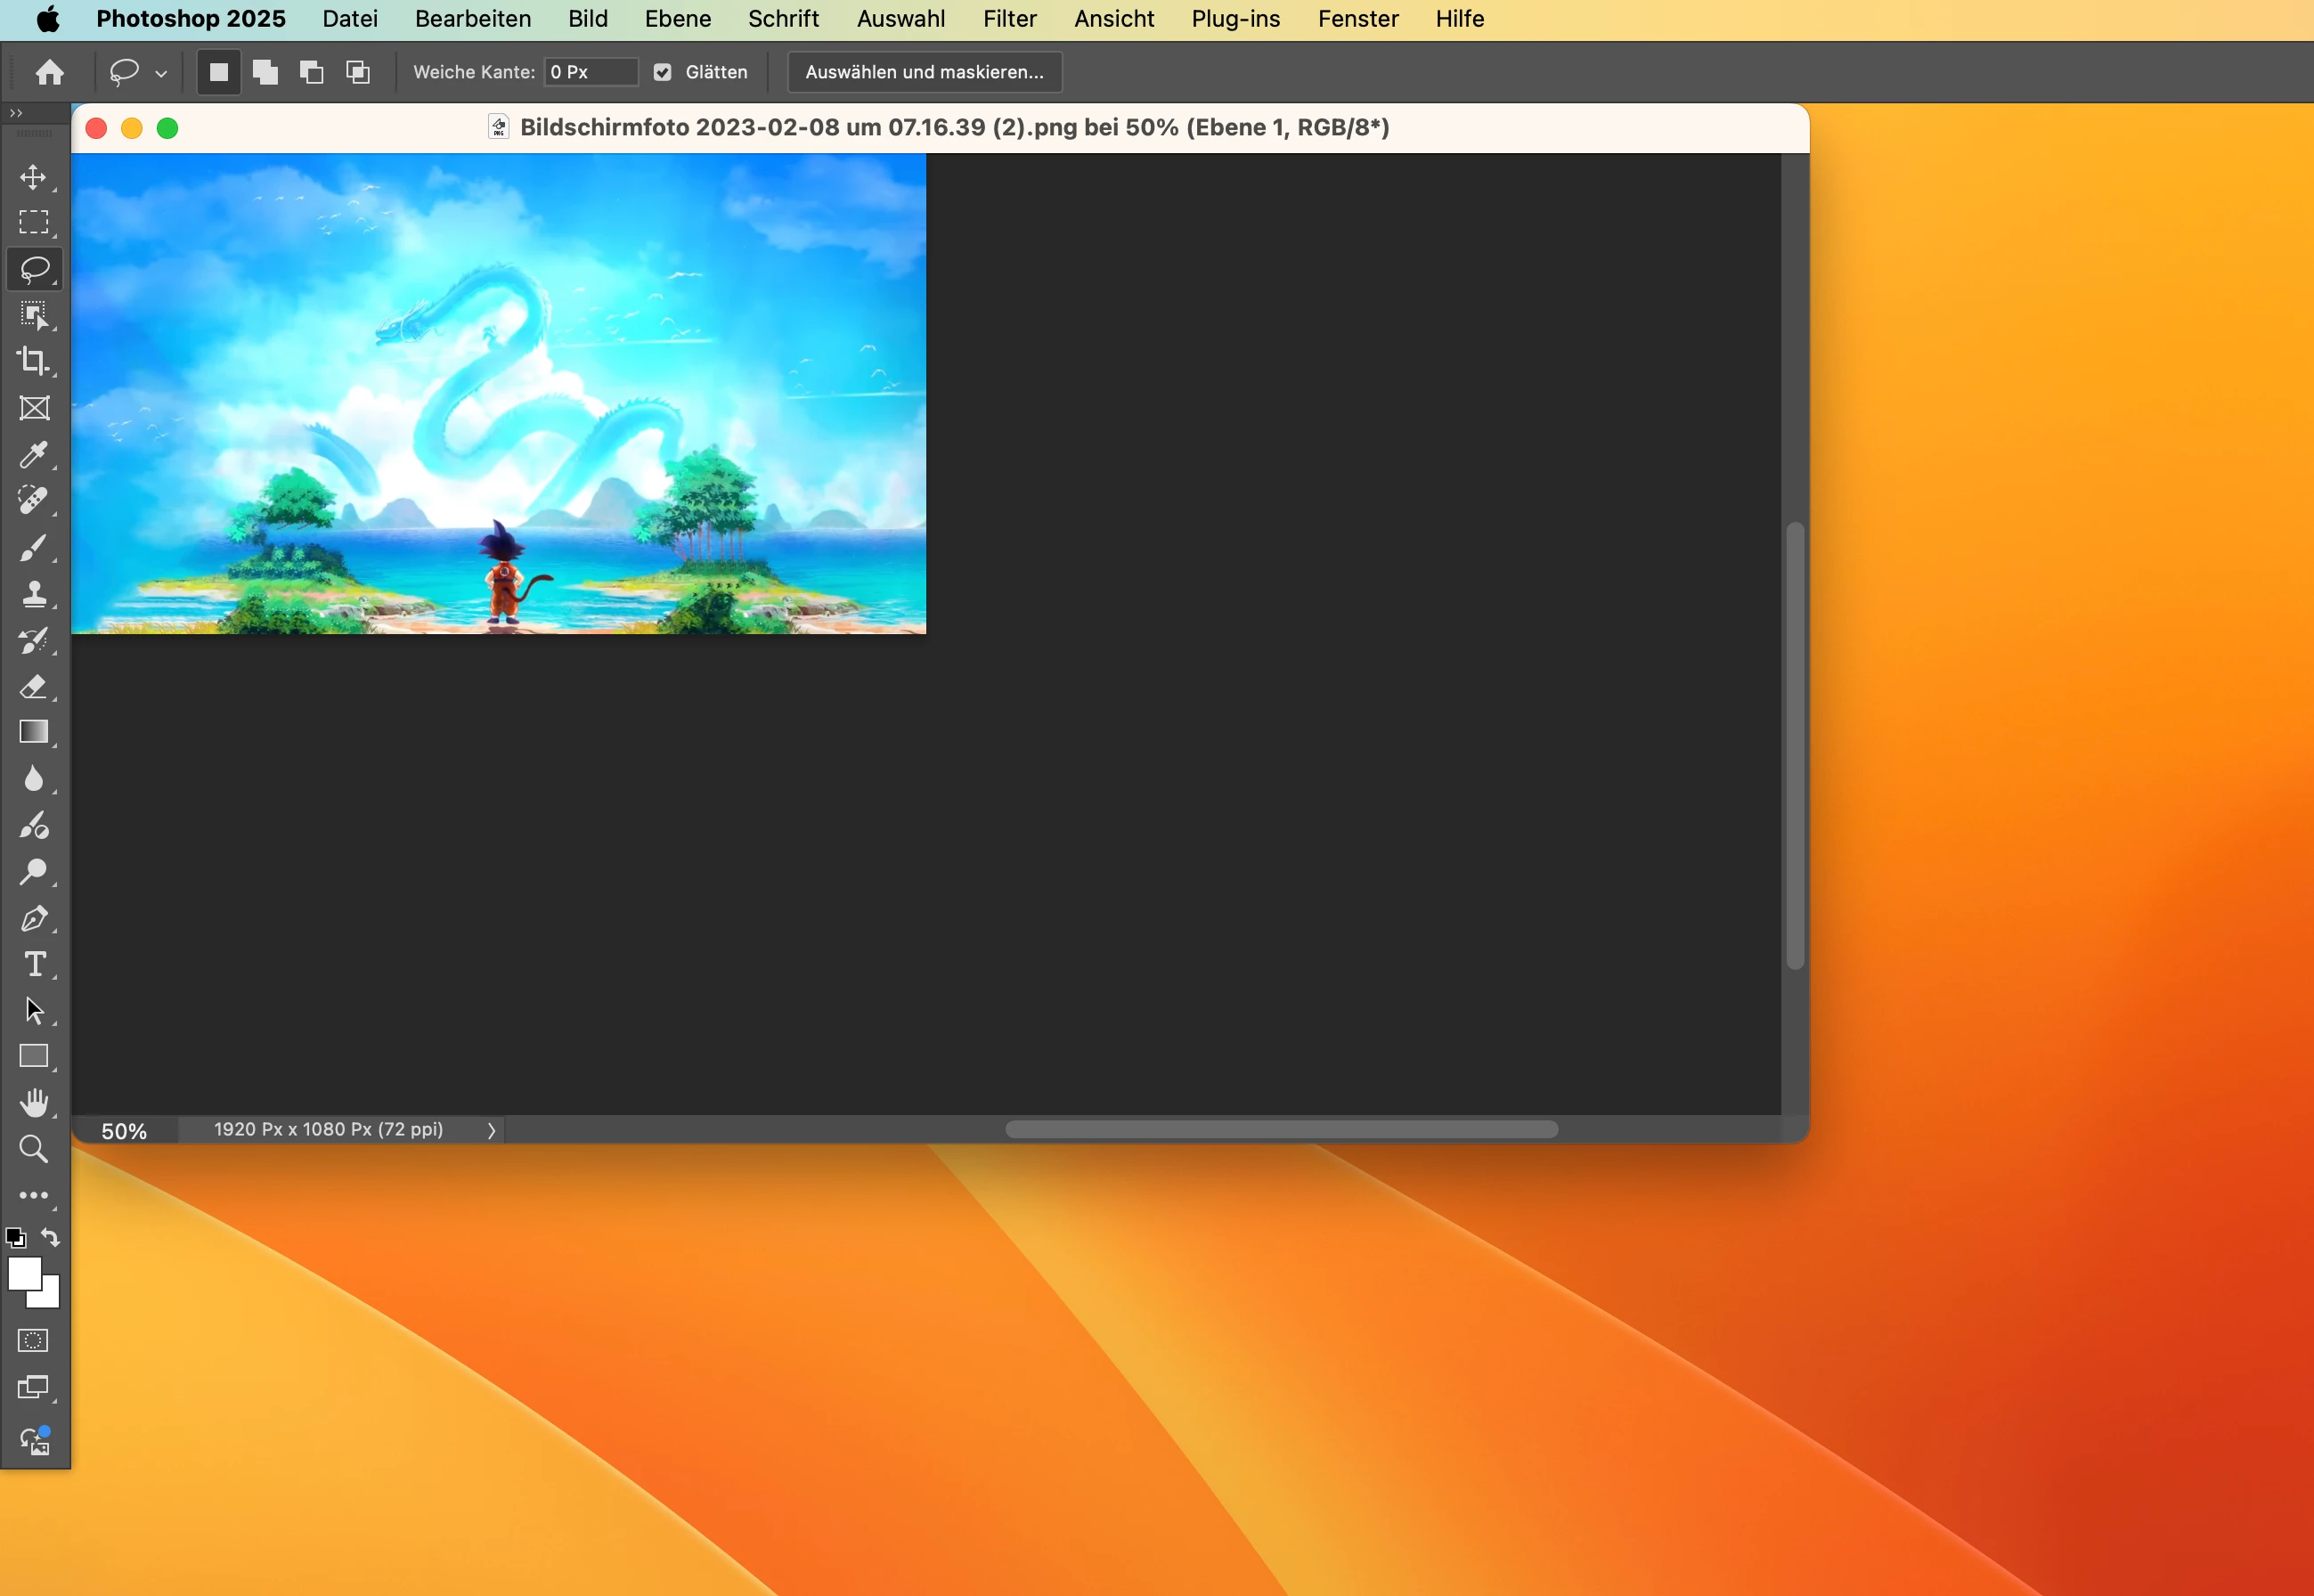The width and height of the screenshot is (2314, 1596).
Task: Select the Clone Stamp tool
Action: coord(33,594)
